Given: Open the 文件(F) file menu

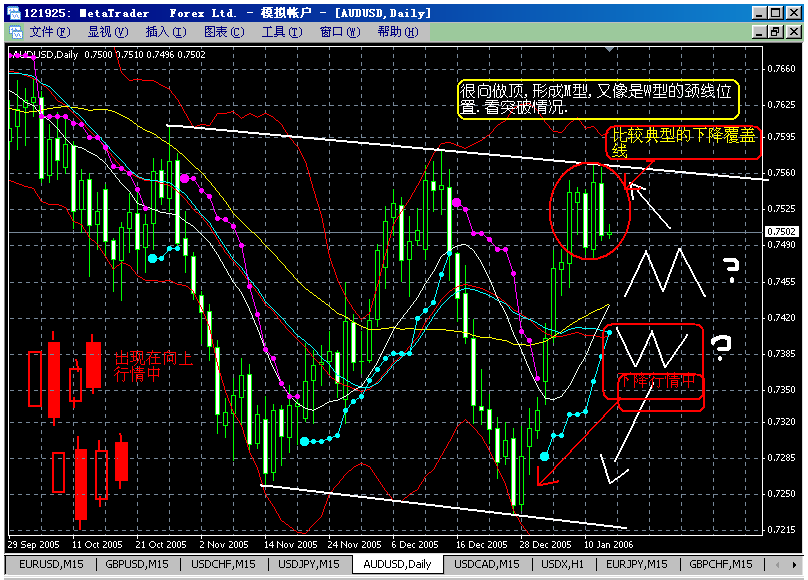Looking at the screenshot, I should click(50, 32).
